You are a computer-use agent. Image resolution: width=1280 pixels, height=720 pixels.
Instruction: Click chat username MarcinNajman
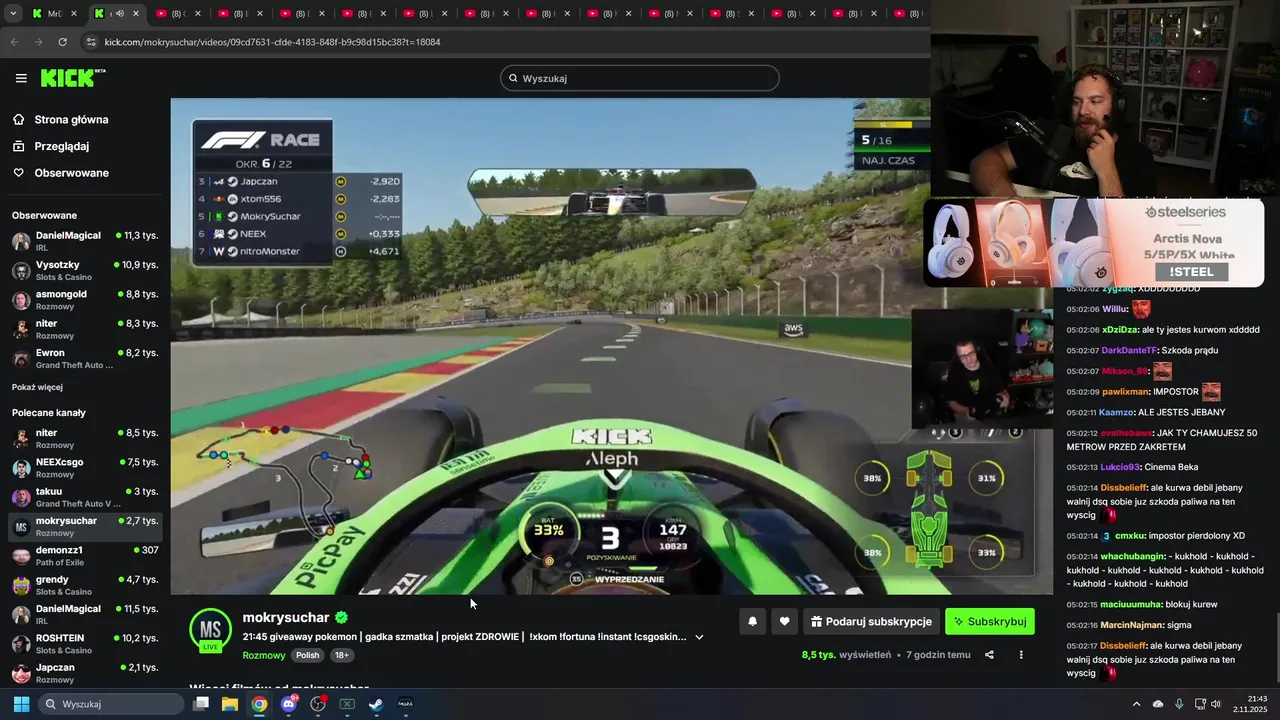[1132, 625]
